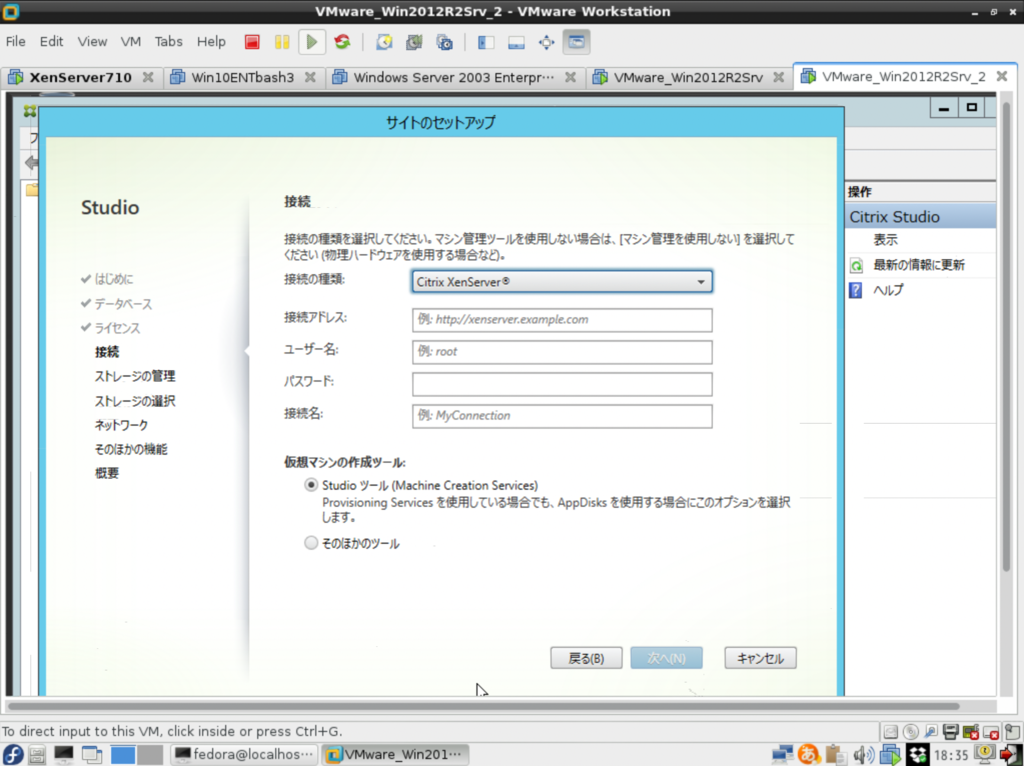Click the 接続名 input field
Image resolution: width=1024 pixels, height=766 pixels.
pos(562,416)
